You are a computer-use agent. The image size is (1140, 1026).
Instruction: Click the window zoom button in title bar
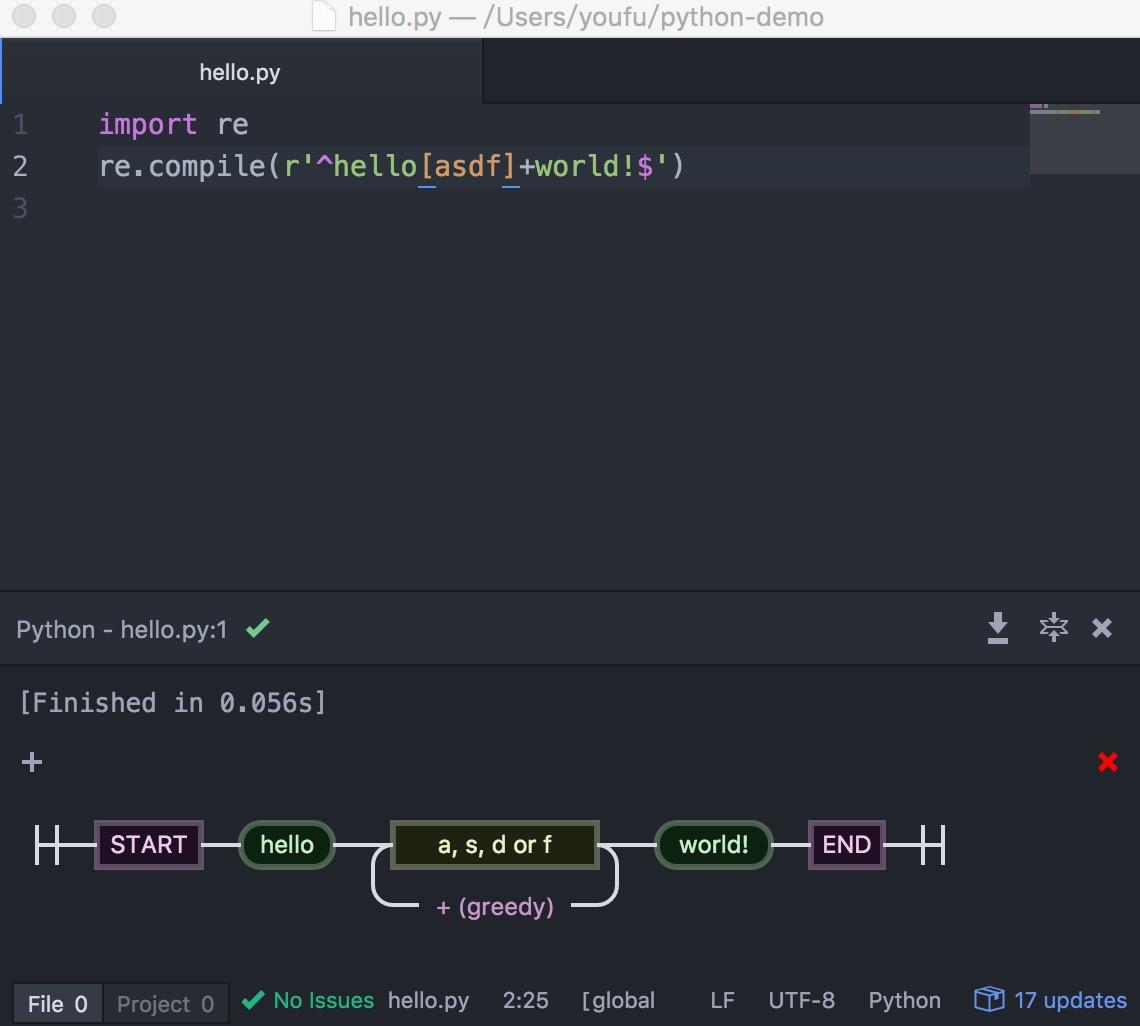click(x=104, y=15)
